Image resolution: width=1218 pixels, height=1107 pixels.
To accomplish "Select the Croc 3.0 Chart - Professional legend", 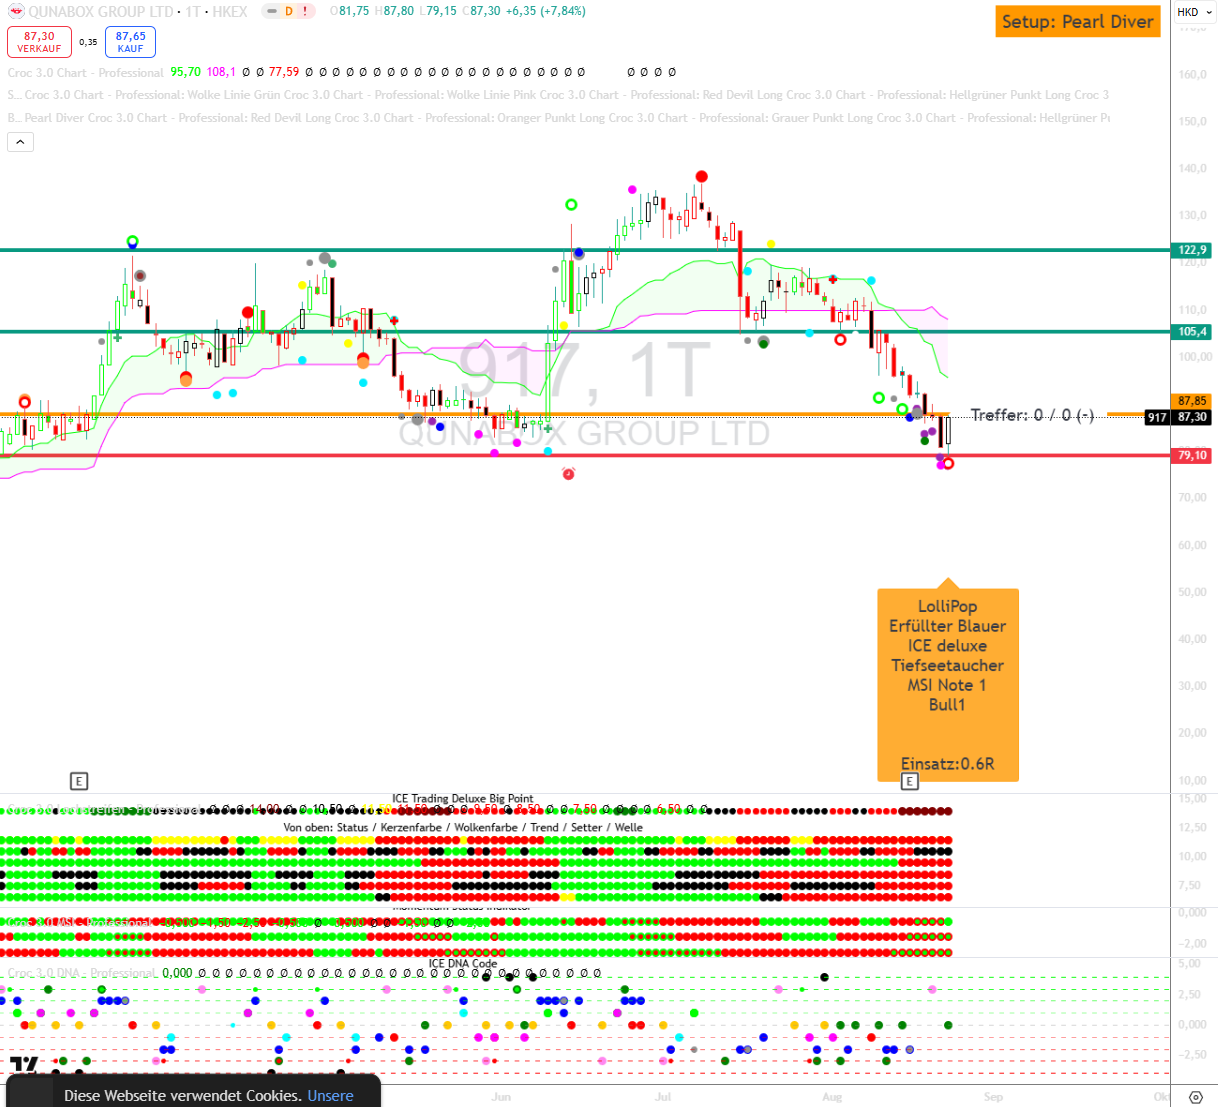I will tap(85, 72).
